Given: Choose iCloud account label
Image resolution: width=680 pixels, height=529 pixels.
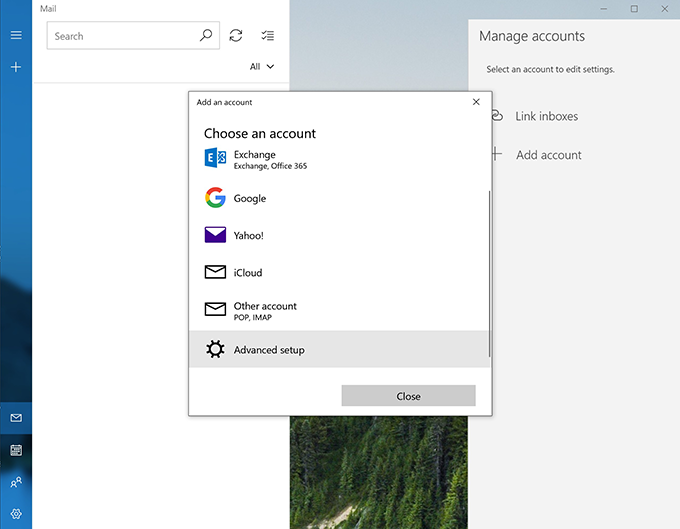Looking at the screenshot, I should pyautogui.click(x=248, y=273).
